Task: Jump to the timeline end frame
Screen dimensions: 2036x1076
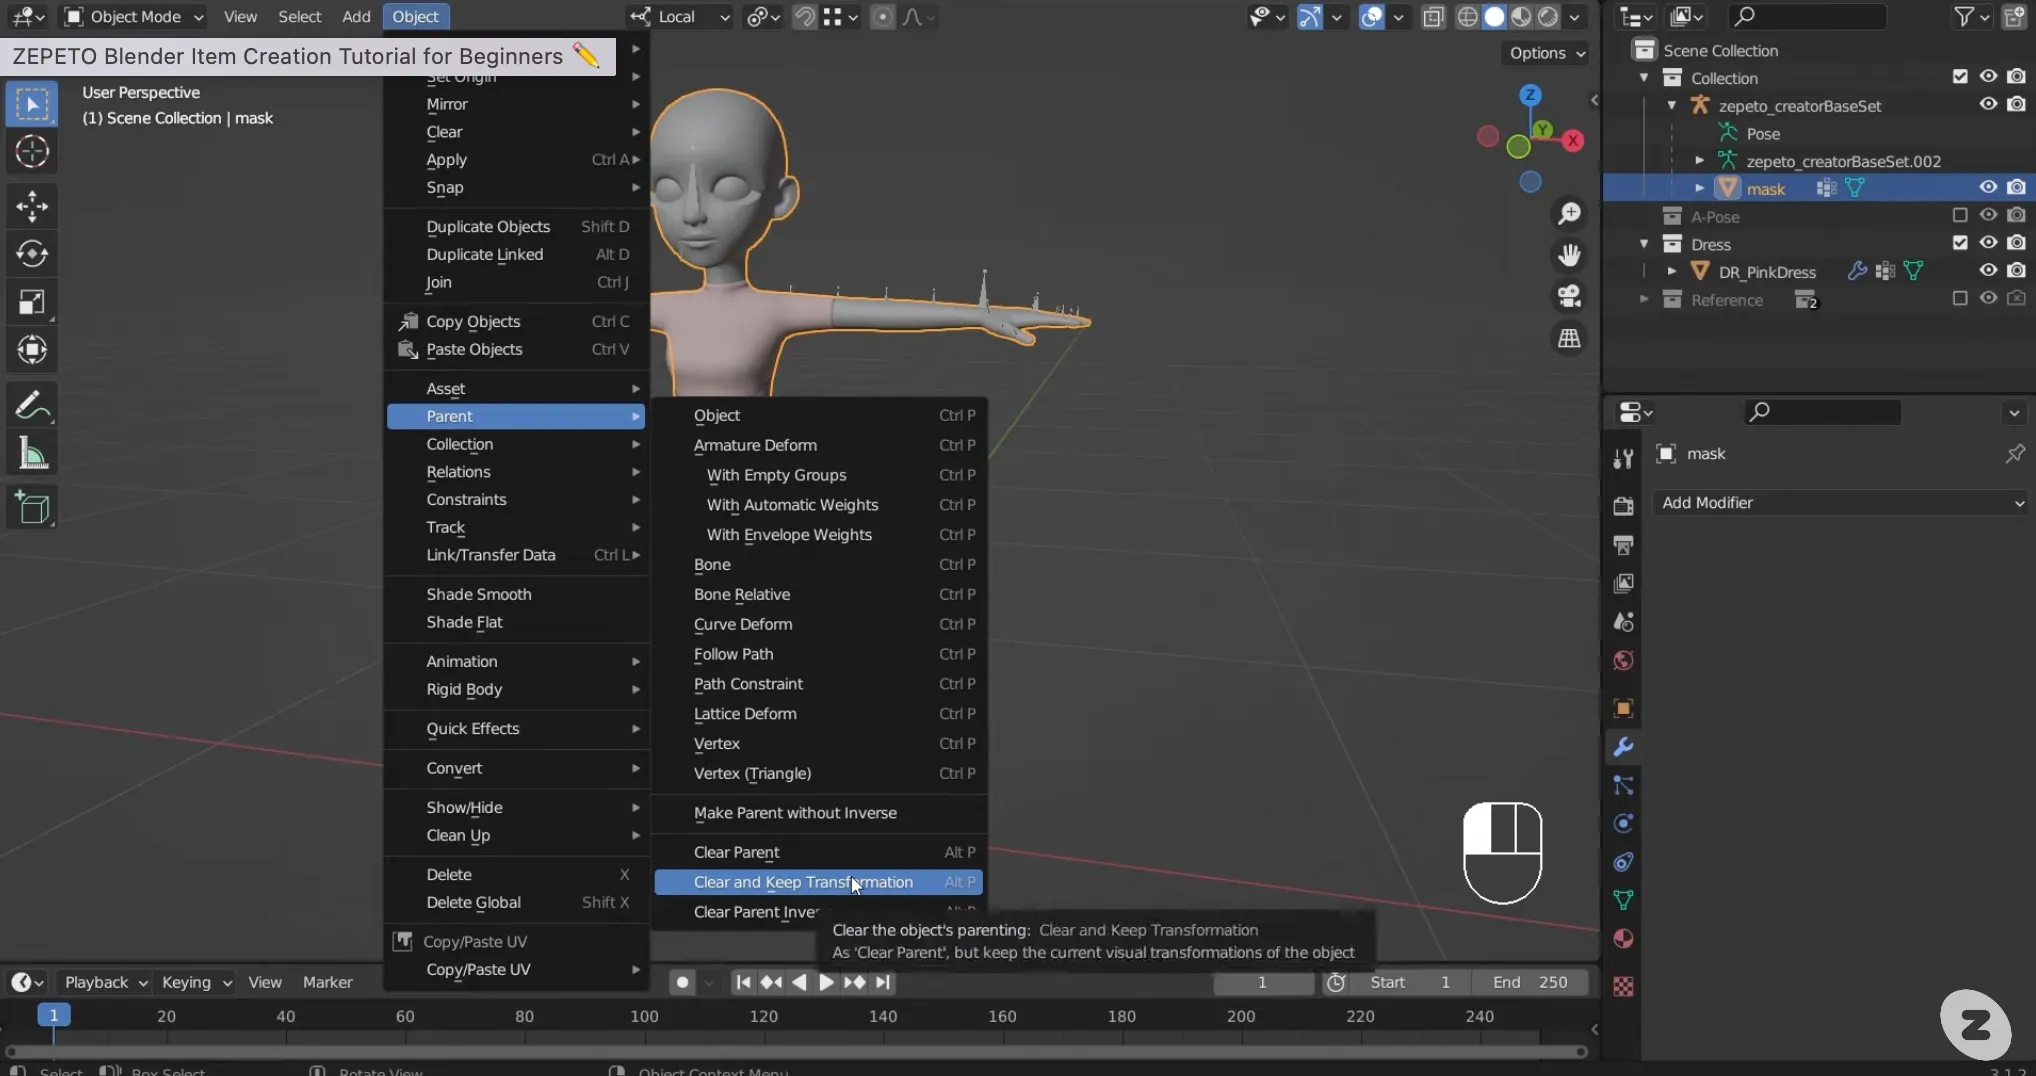Action: pyautogui.click(x=882, y=983)
